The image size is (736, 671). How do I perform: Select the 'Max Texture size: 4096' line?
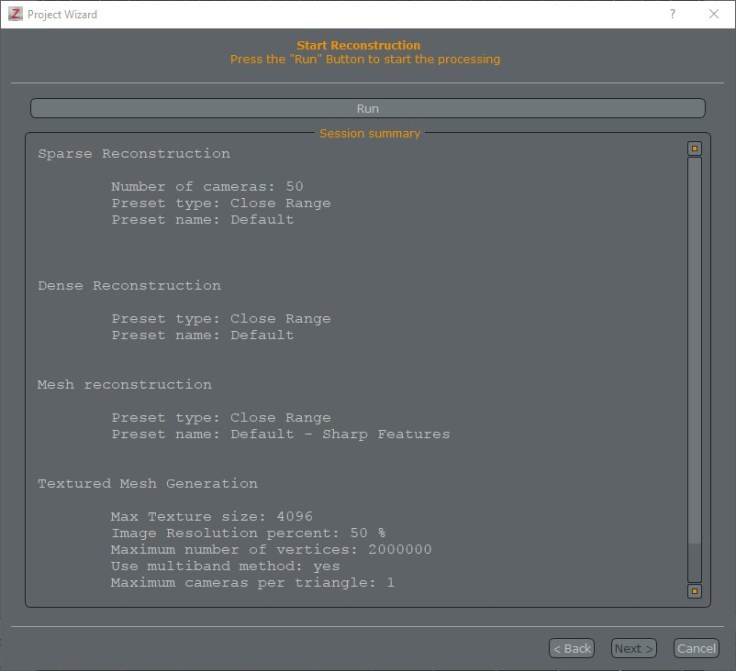click(x=211, y=516)
